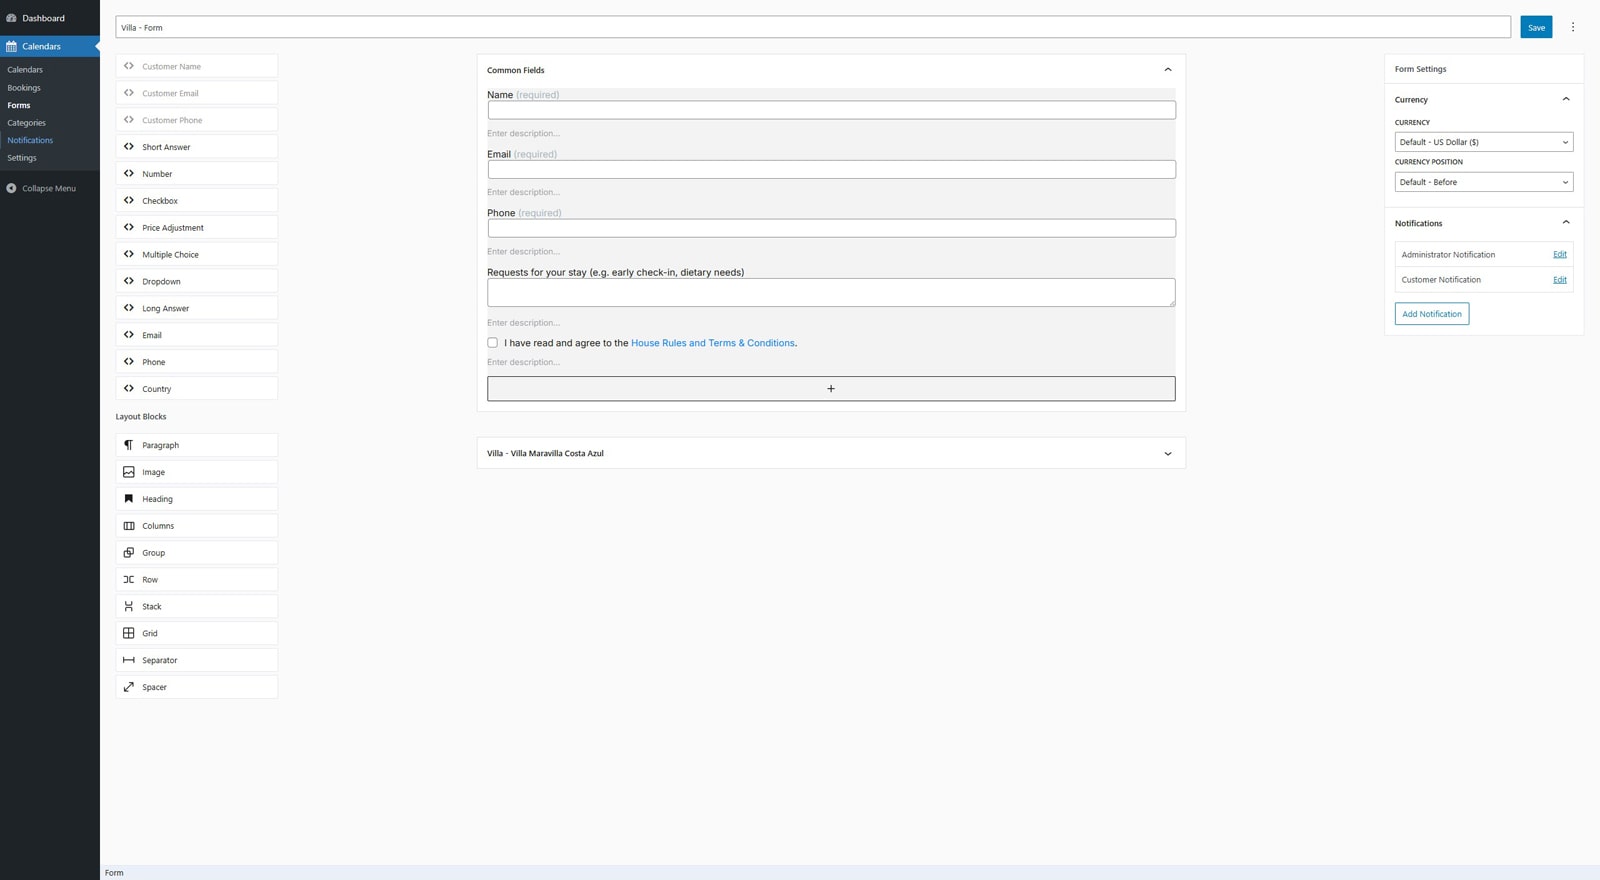Click the Requests for your stay textarea
Viewport: 1600px width, 880px height.
(x=831, y=292)
